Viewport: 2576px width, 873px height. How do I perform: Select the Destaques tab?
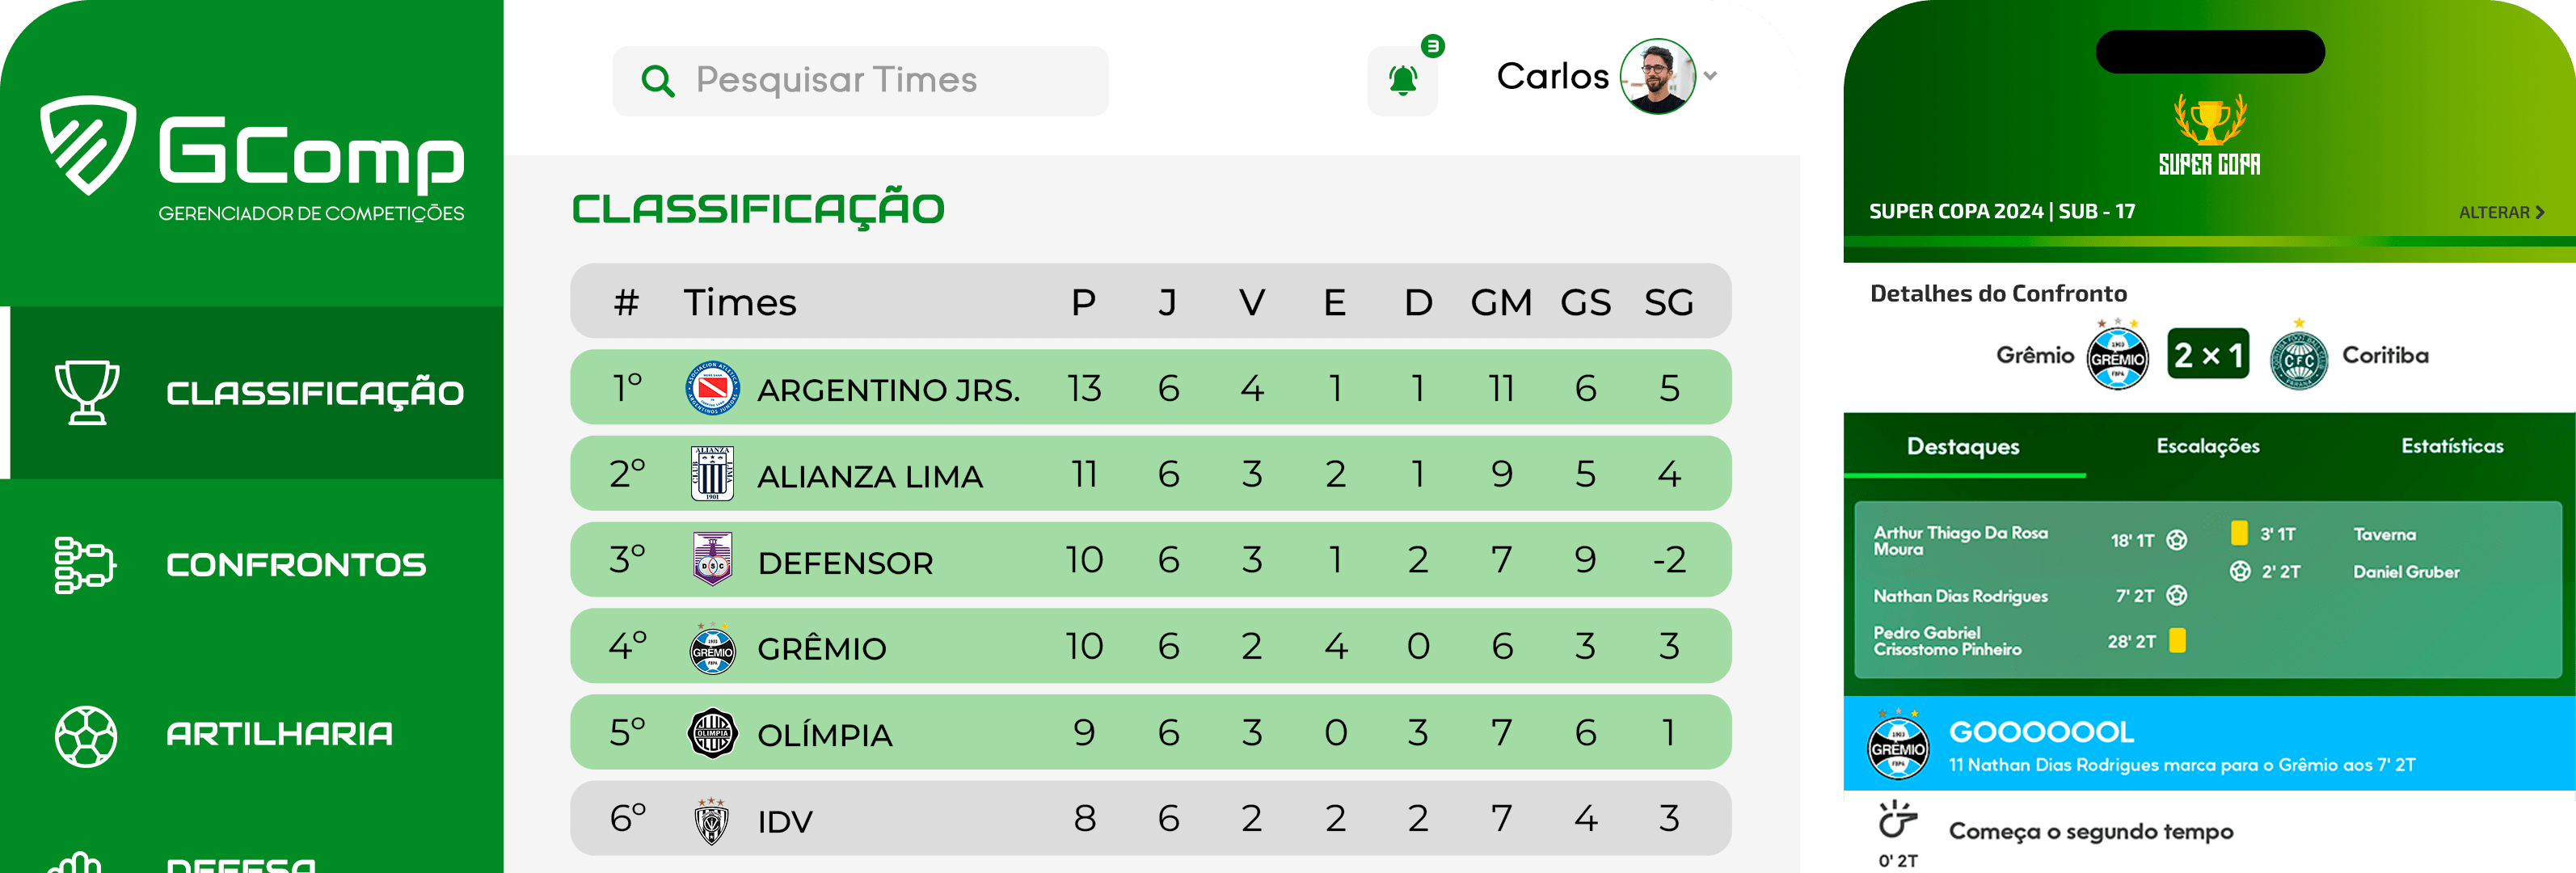(1963, 446)
